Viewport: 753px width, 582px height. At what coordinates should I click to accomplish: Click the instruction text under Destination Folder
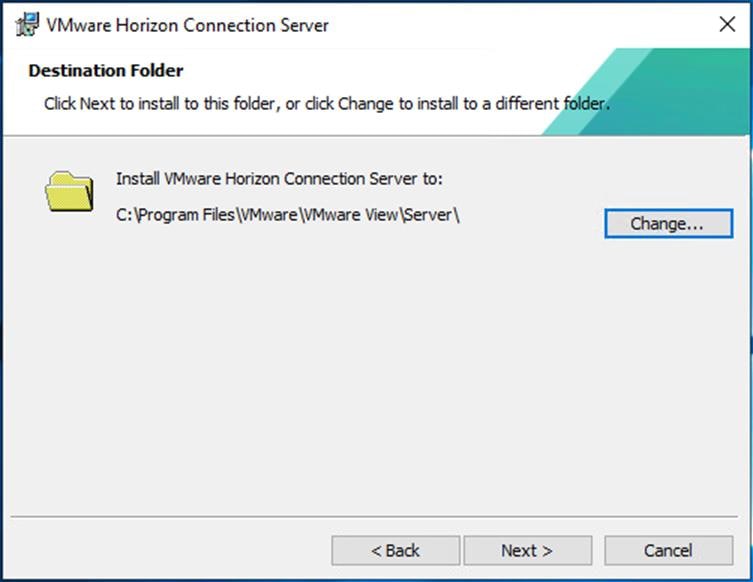pos(326,103)
